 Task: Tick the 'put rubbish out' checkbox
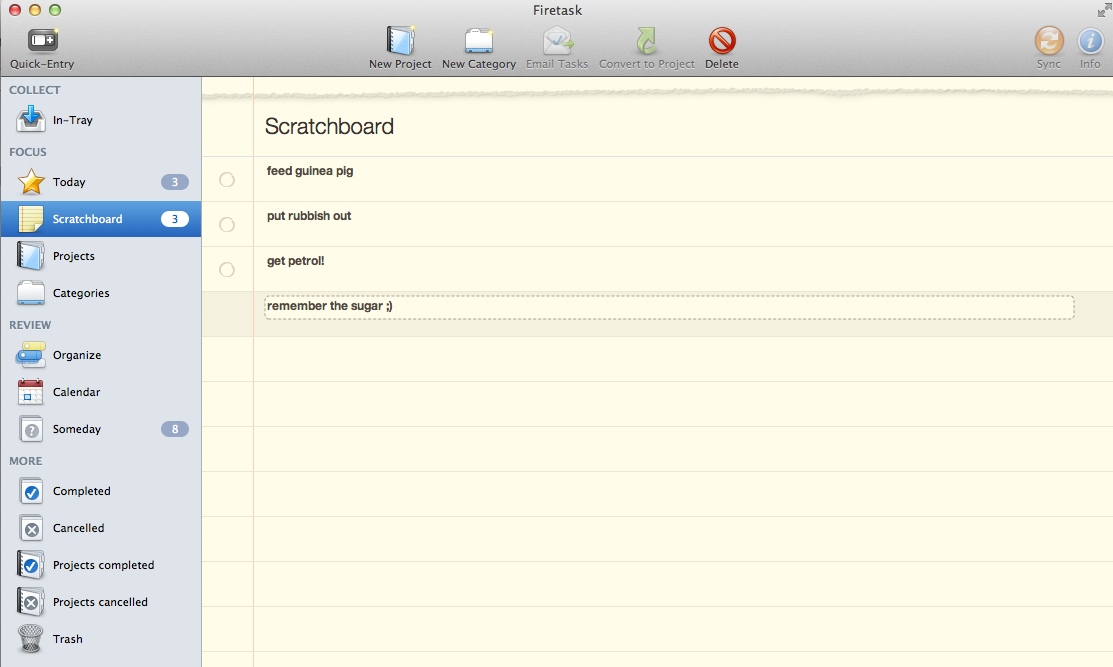227,225
